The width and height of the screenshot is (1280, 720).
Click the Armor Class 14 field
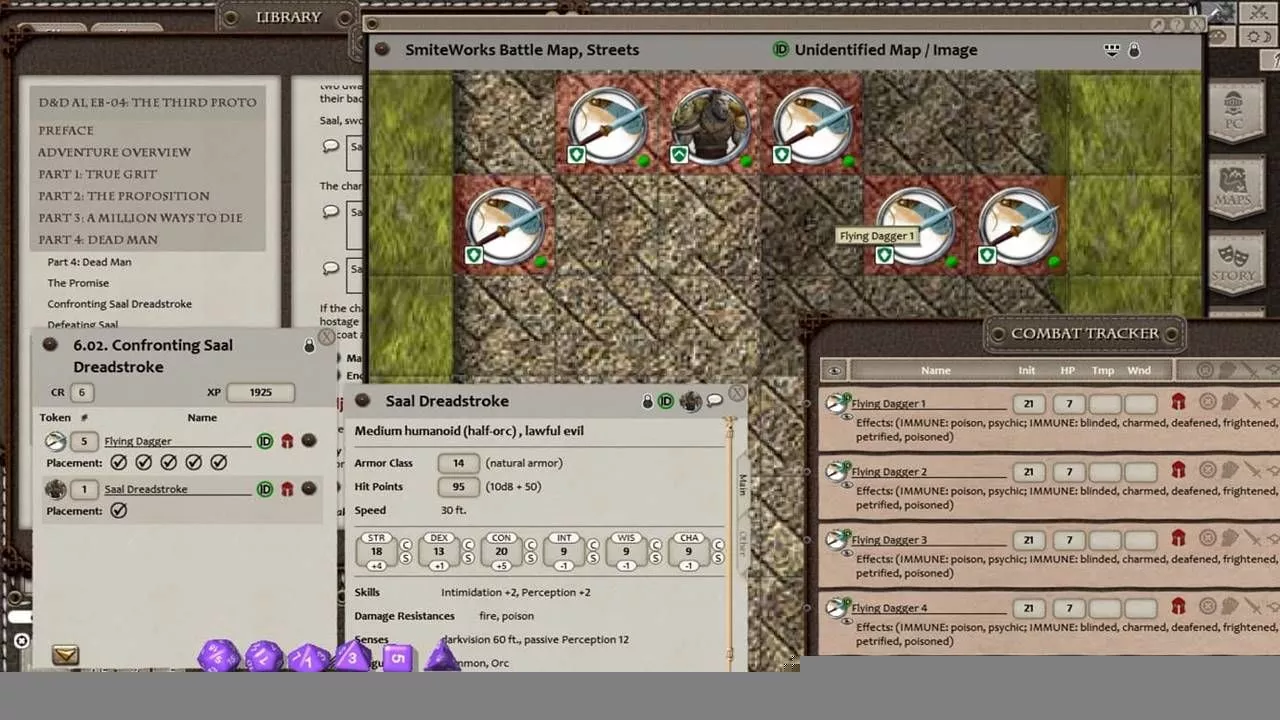458,463
